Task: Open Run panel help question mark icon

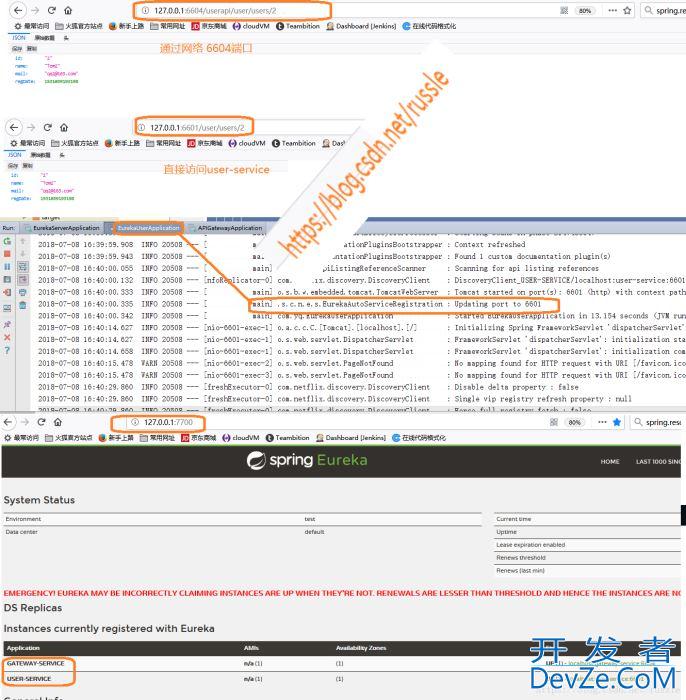Action: click(x=8, y=351)
